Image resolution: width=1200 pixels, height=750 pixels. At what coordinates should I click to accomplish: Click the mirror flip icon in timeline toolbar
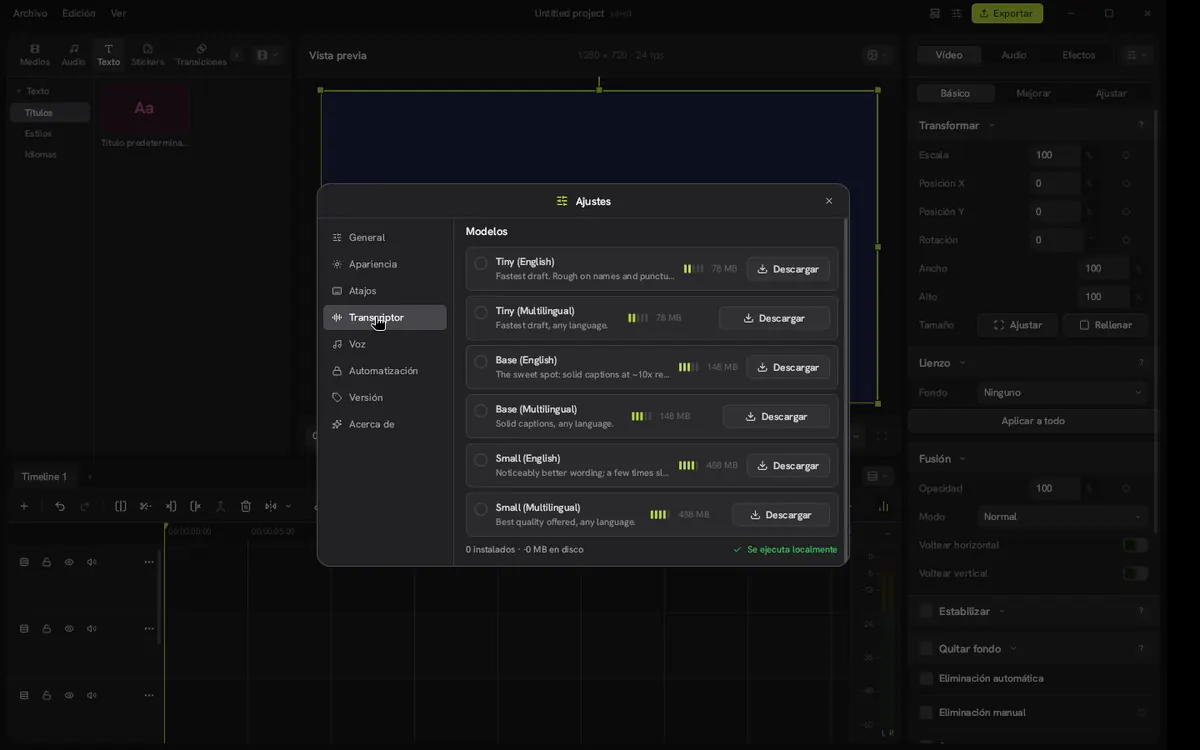pyautogui.click(x=270, y=506)
